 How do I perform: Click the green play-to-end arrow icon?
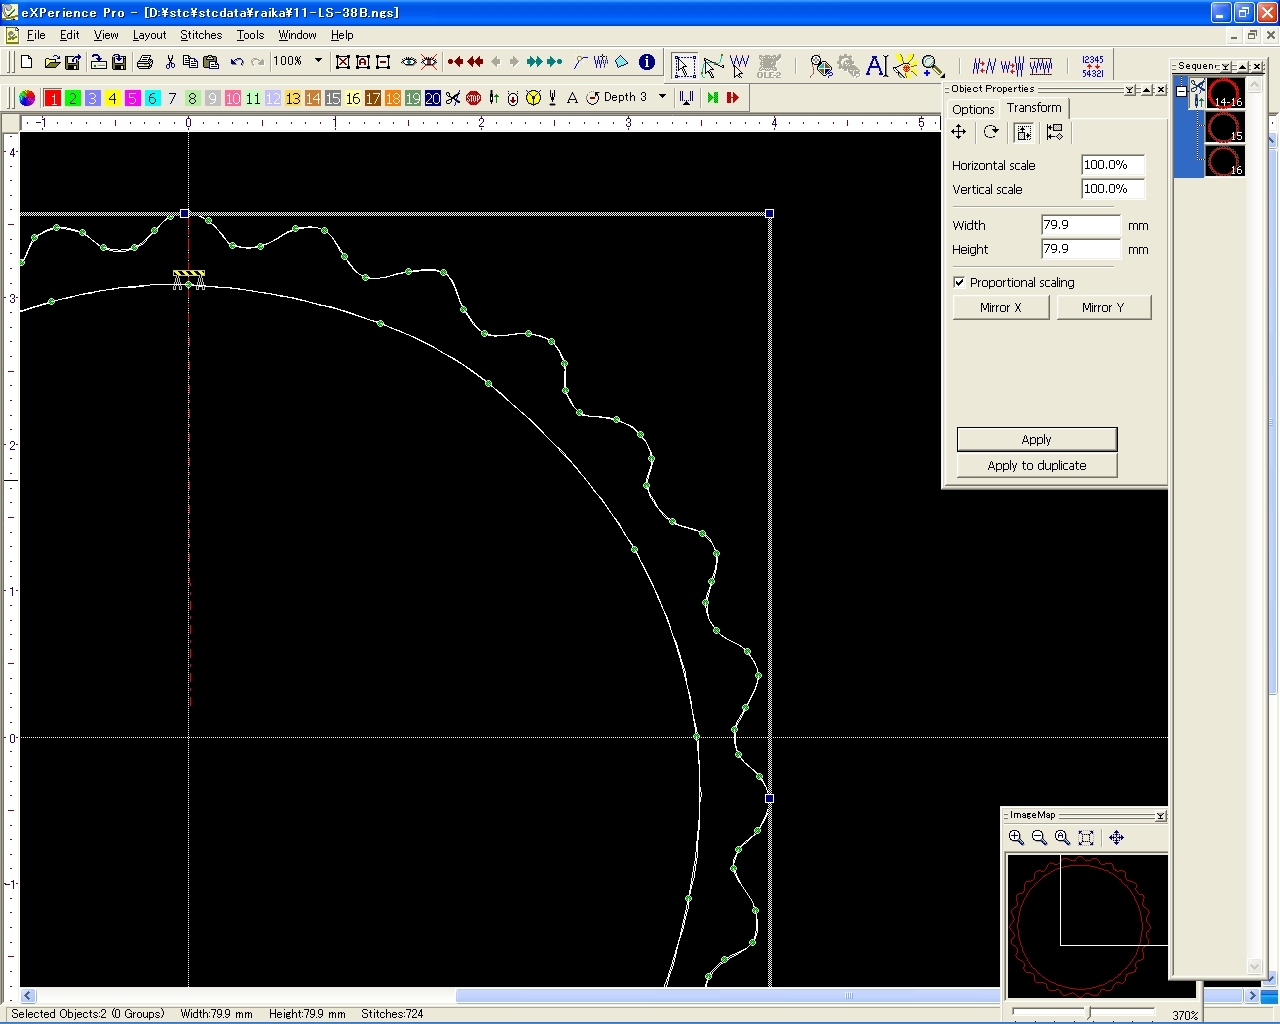tap(712, 98)
